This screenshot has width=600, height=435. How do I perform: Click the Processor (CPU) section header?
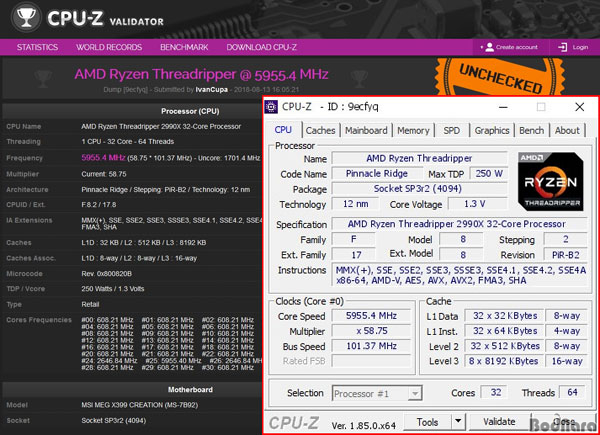click(x=190, y=111)
